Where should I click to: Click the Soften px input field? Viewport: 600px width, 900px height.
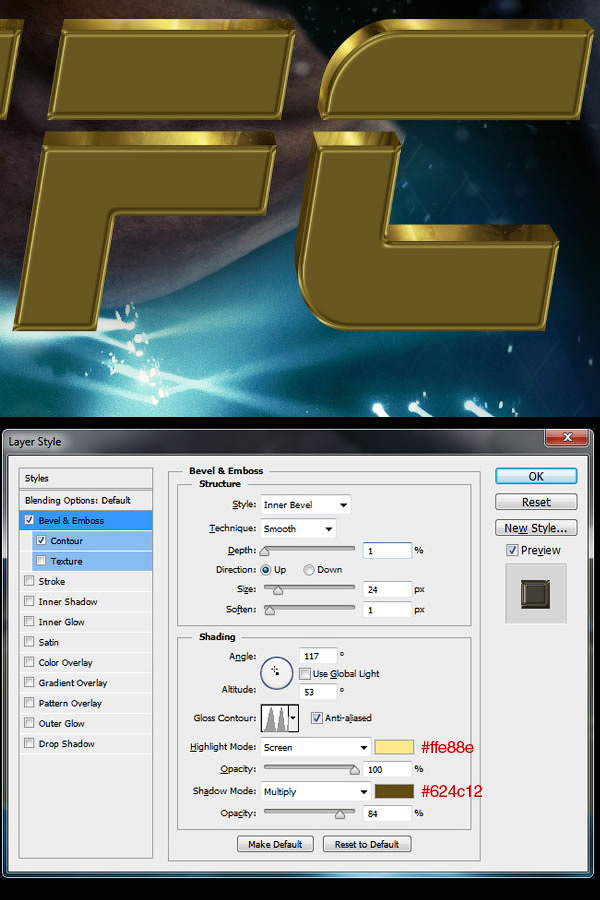[x=388, y=610]
